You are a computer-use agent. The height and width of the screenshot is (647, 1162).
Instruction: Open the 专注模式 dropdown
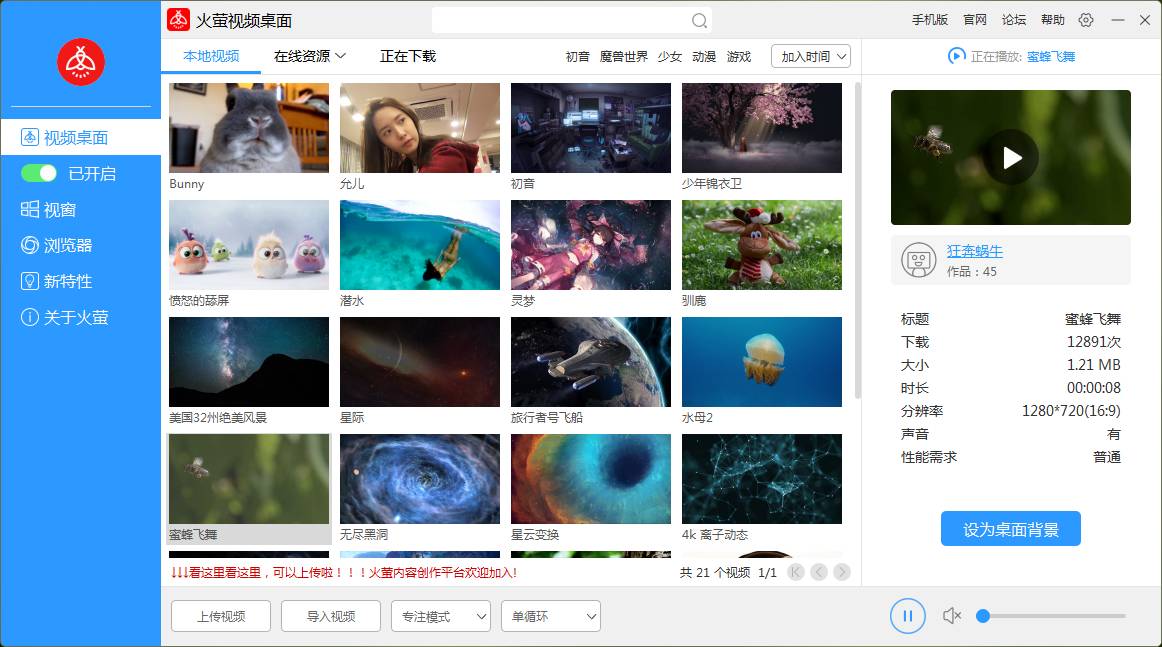point(440,616)
